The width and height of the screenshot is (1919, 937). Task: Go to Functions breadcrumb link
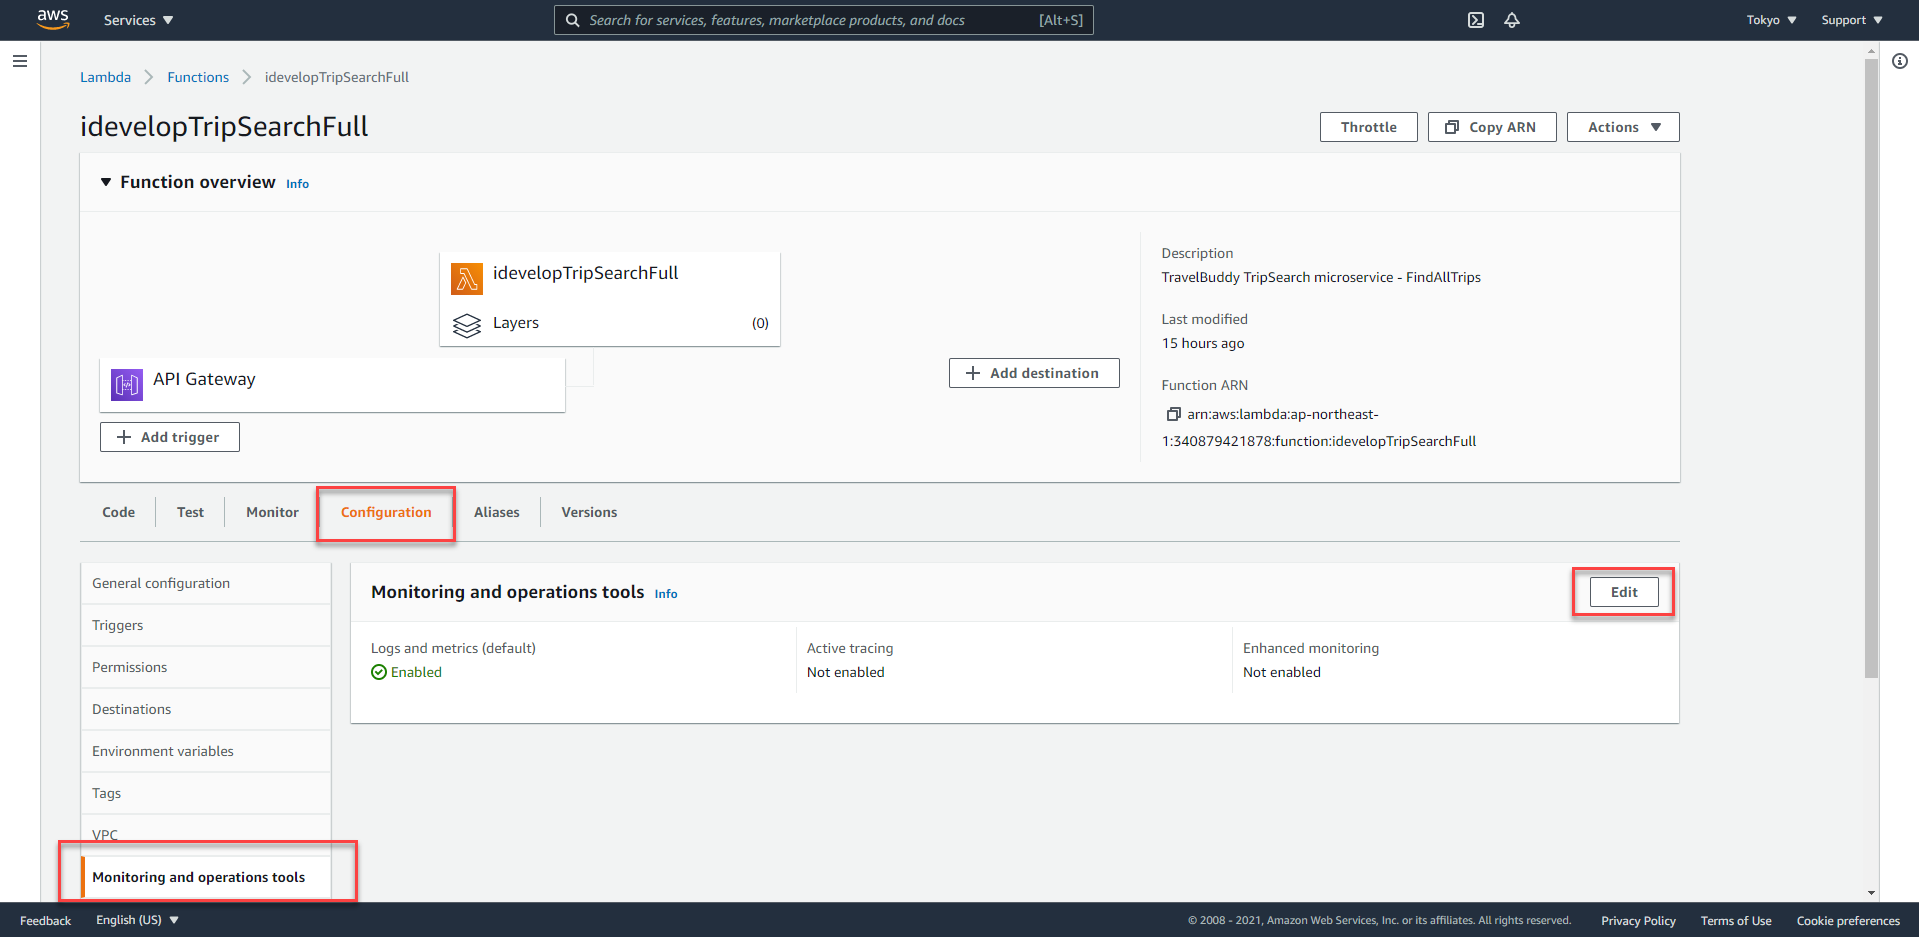pos(198,77)
